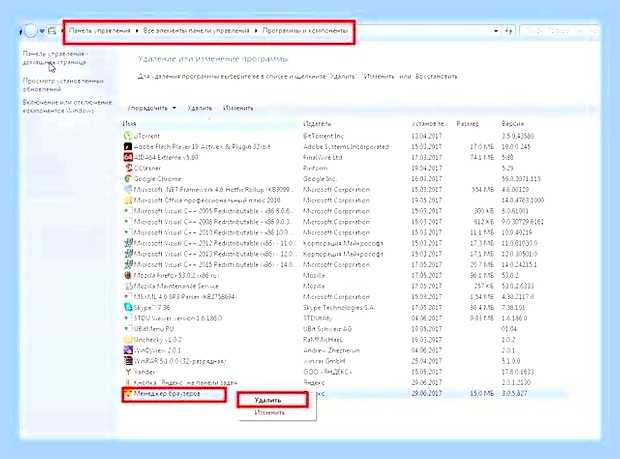Select the Кнопка Яндекс на панели задач row
Screen dimensions: 620x459
click(x=346, y=383)
